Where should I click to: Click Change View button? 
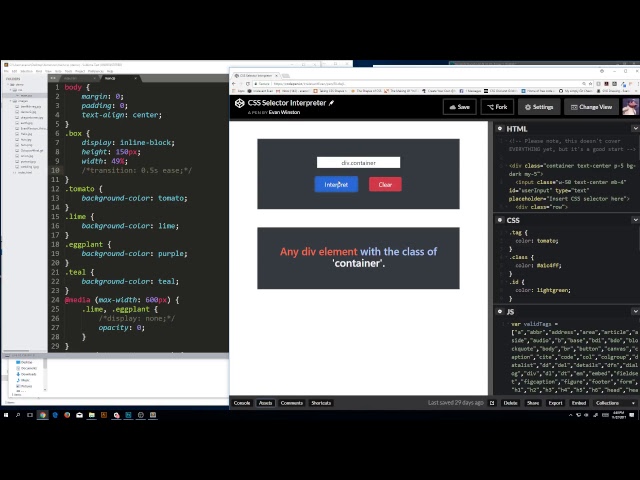(x=591, y=107)
